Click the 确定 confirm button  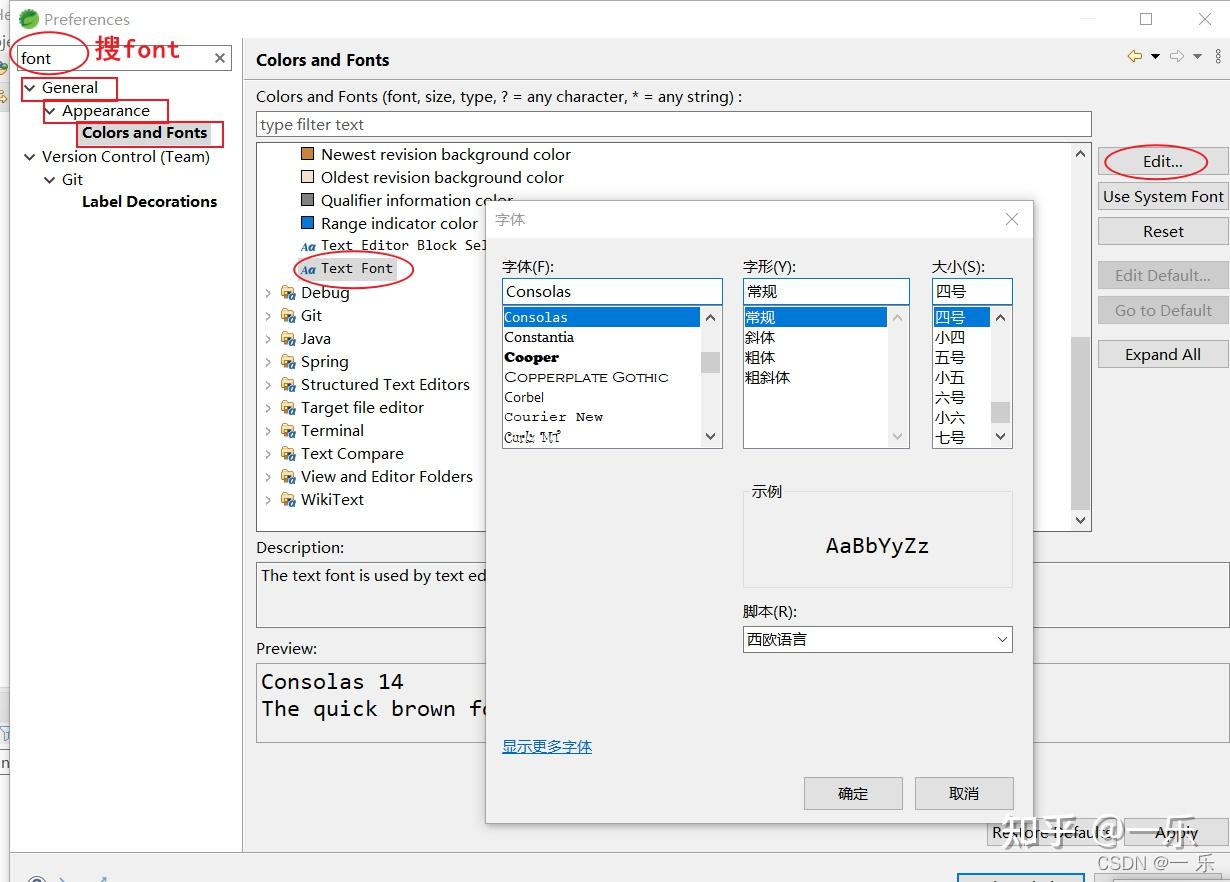[853, 794]
